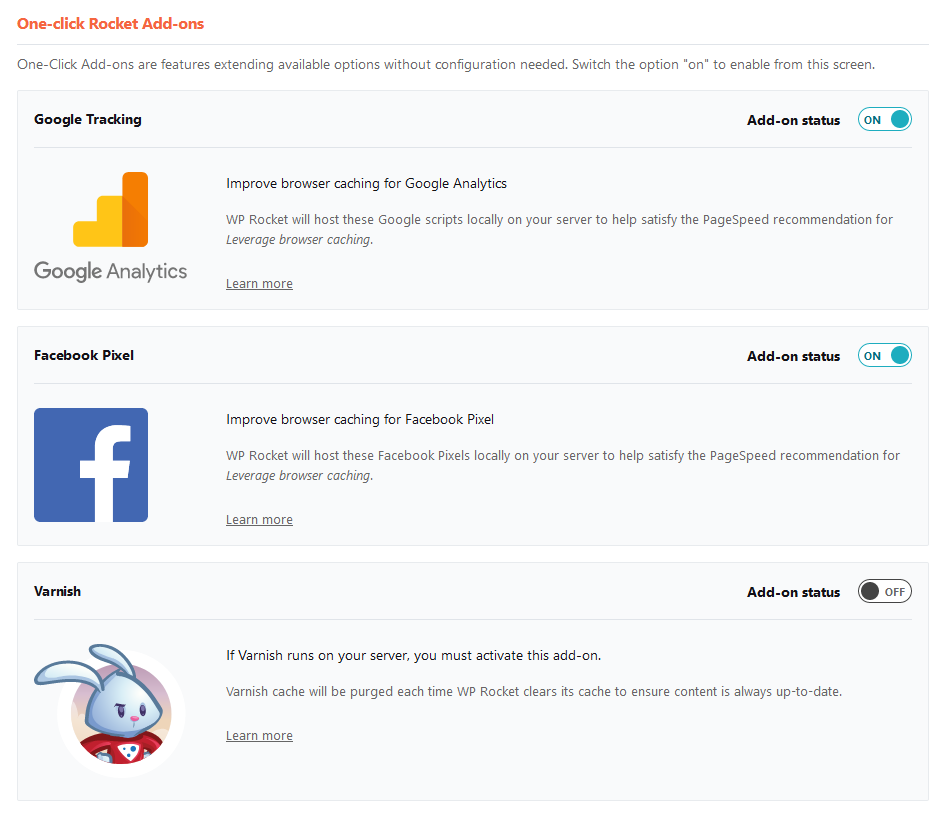Image resolution: width=946 pixels, height=819 pixels.
Task: Select the Facebook Pixel heading
Action: pyautogui.click(x=84, y=355)
